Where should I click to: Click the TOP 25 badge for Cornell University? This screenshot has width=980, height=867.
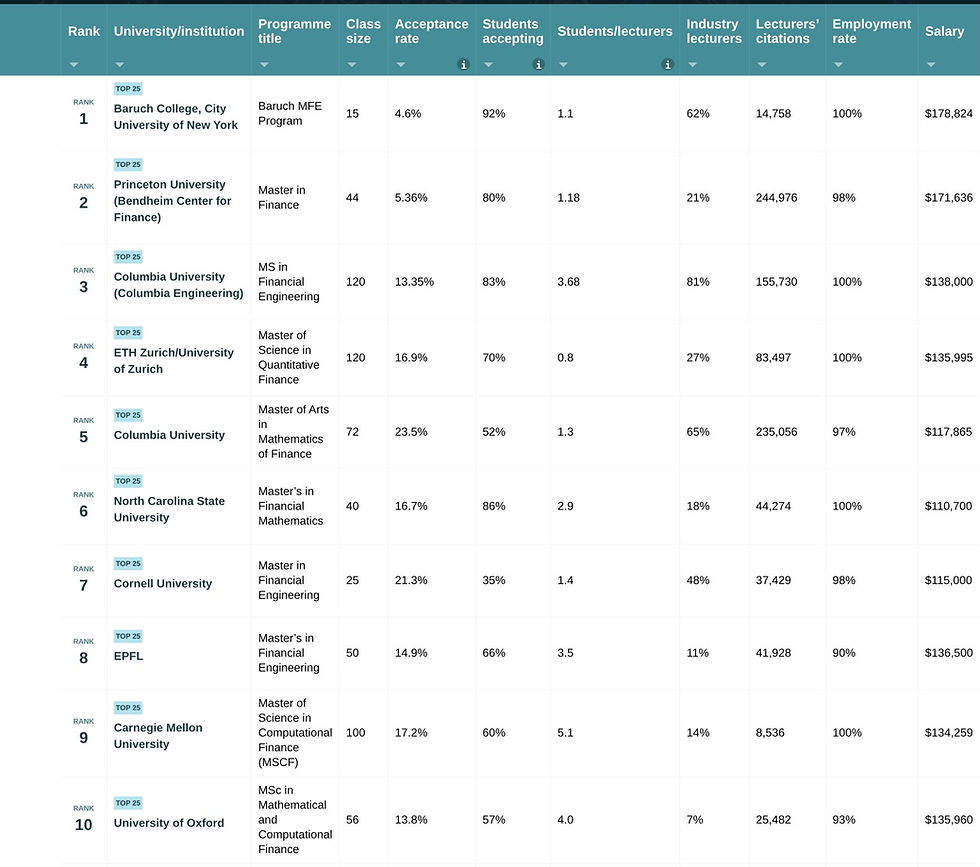(x=128, y=563)
